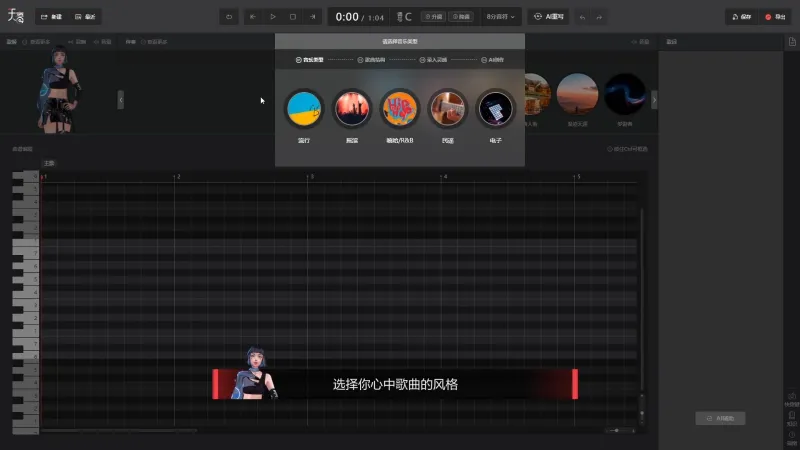800x450 pixels.
Task: Select the blue light-wave background thumbnail
Action: tap(625, 94)
